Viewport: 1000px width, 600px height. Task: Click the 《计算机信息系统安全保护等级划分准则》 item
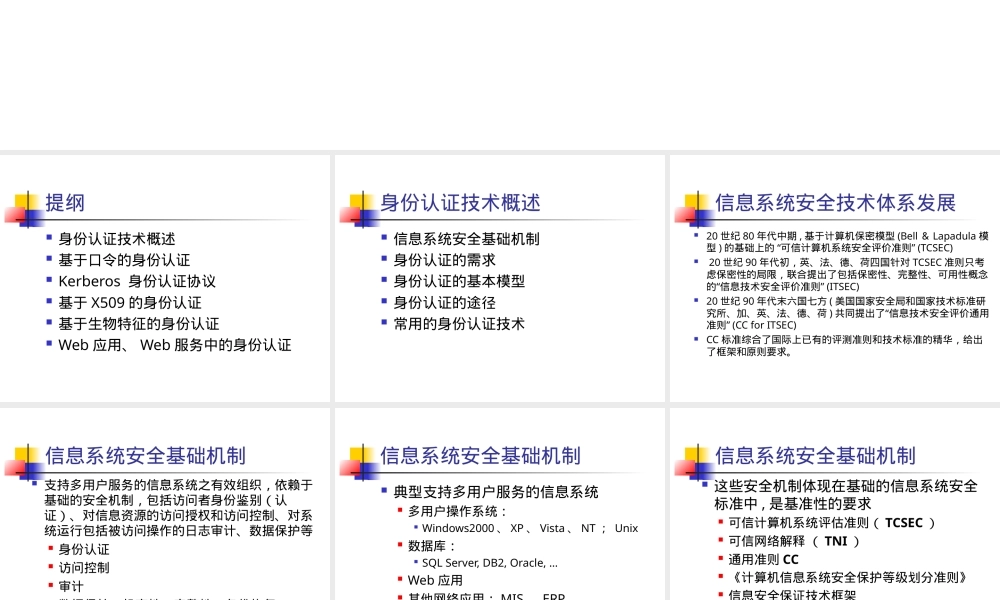[x=848, y=578]
